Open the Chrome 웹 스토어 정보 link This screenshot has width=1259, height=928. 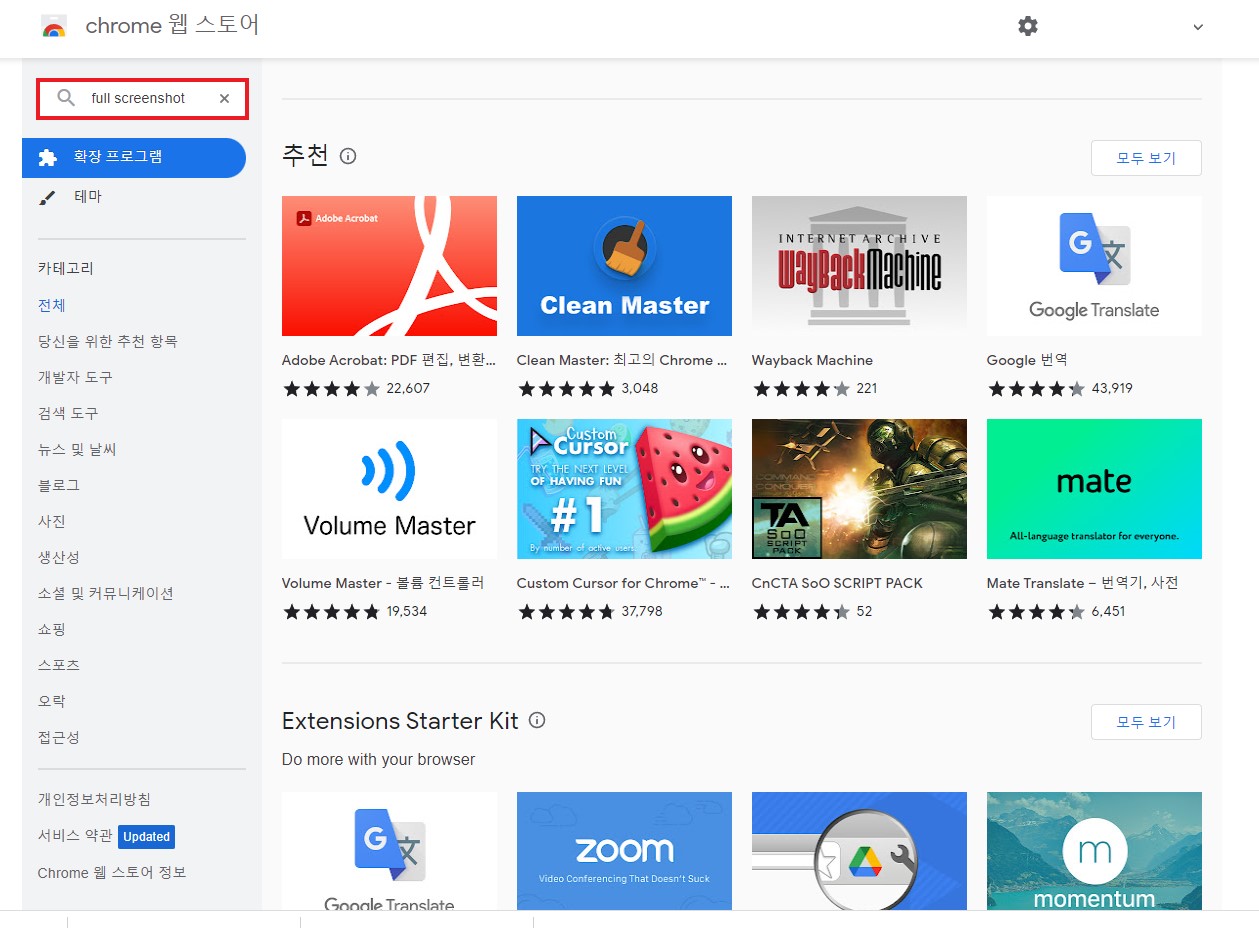[x=112, y=873]
